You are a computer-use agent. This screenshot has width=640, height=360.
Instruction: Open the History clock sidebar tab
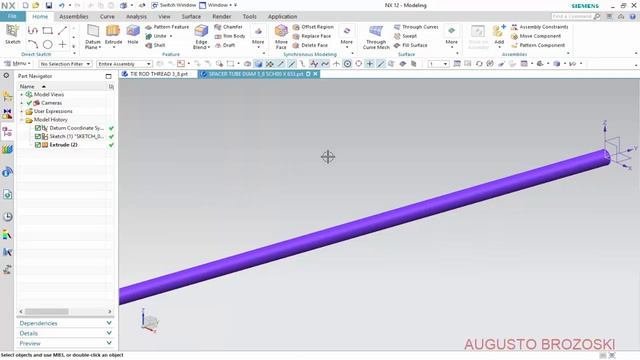coord(7,217)
